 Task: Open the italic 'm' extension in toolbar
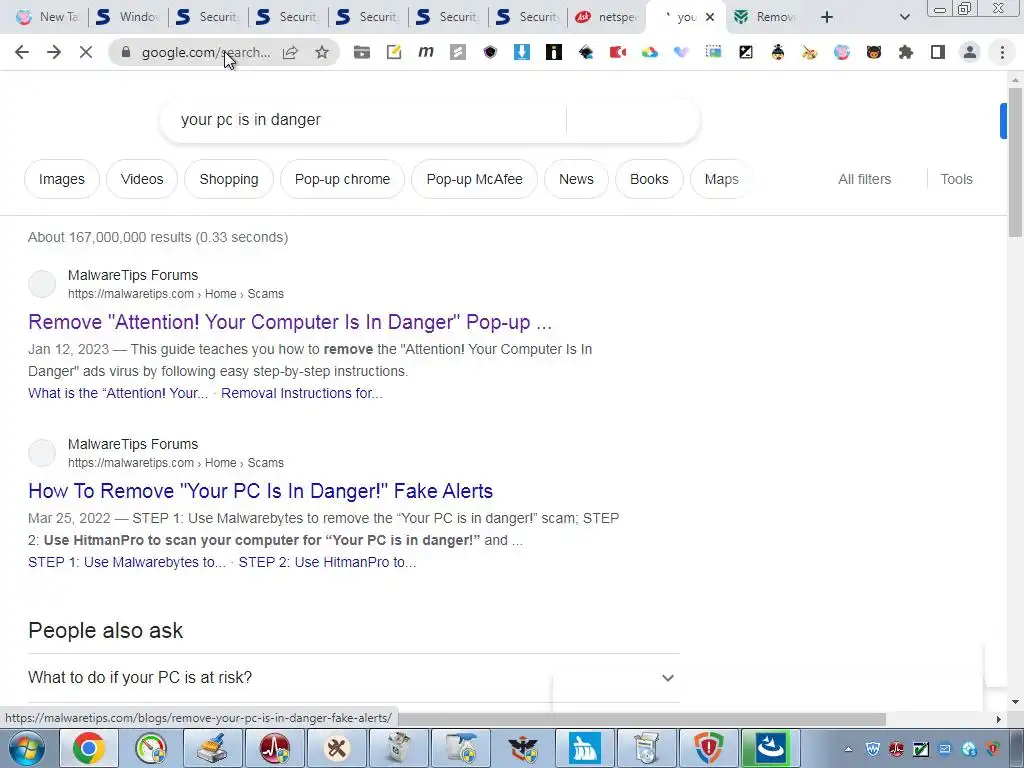click(x=426, y=52)
